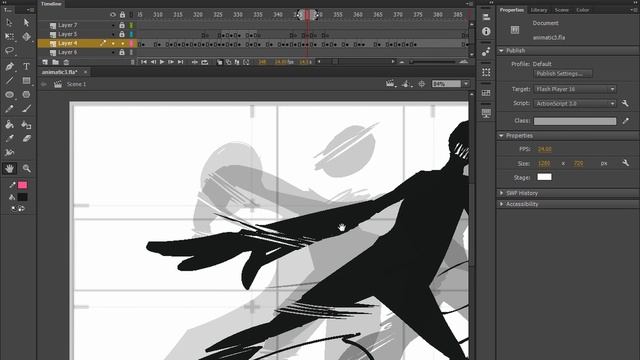This screenshot has height=360, width=640.
Task: Collapse the Properties section
Action: pyautogui.click(x=501, y=136)
